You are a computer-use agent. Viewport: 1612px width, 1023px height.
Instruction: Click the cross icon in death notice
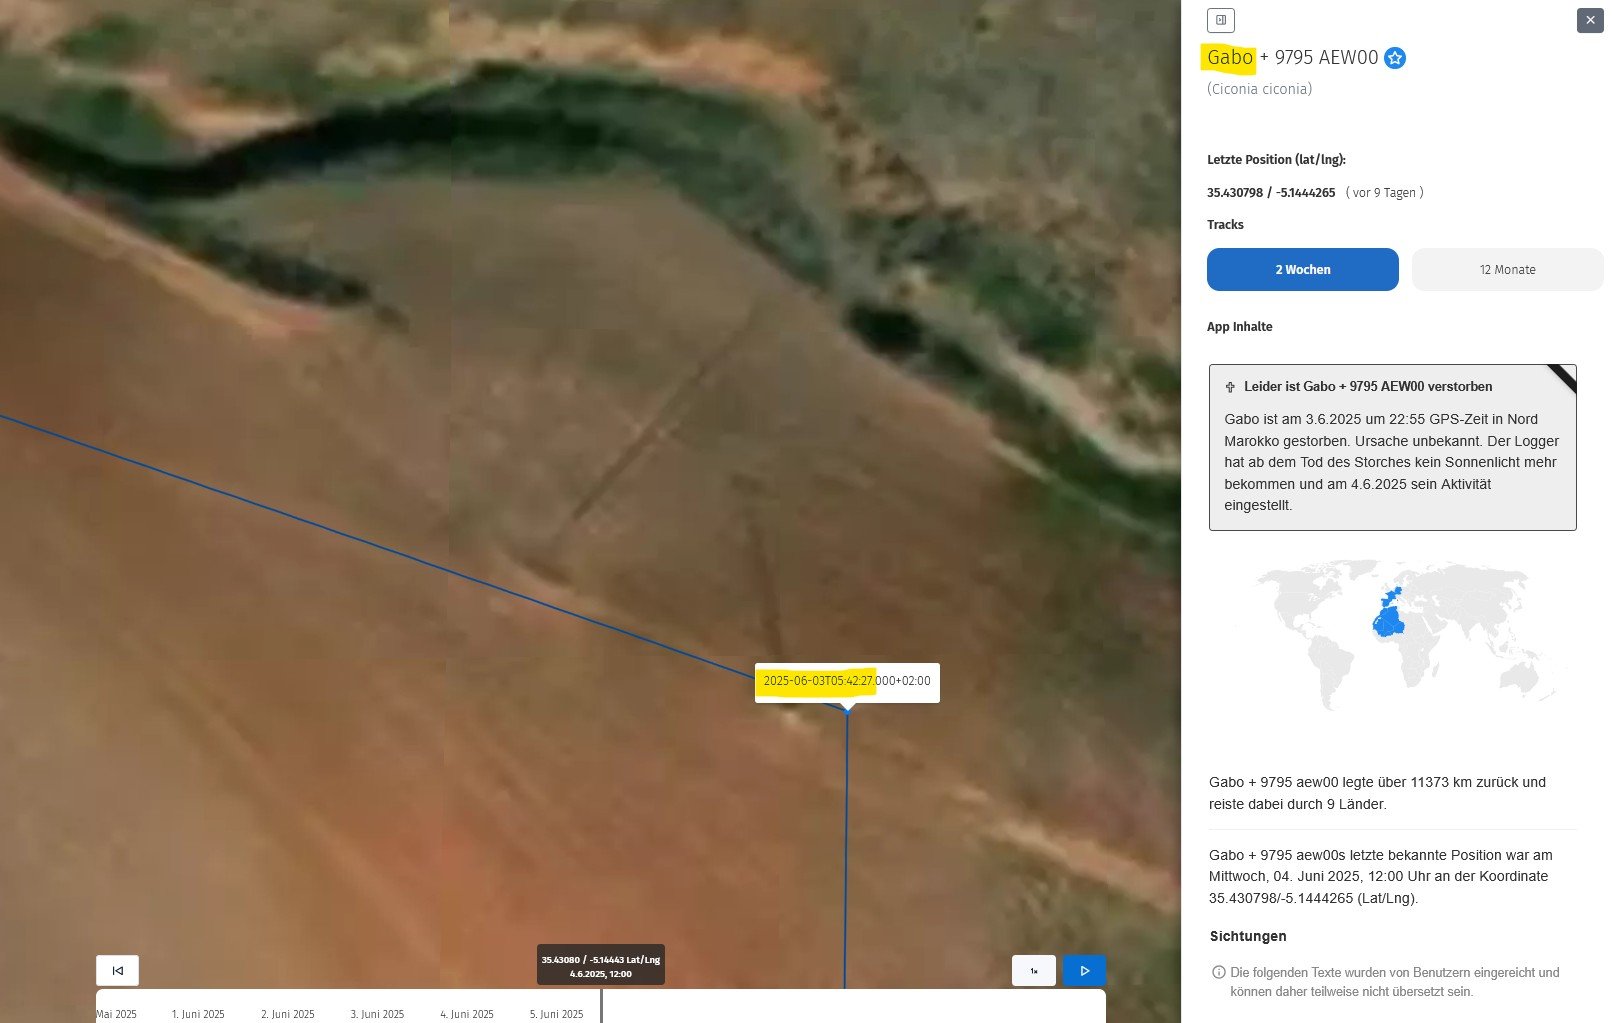(x=1230, y=387)
